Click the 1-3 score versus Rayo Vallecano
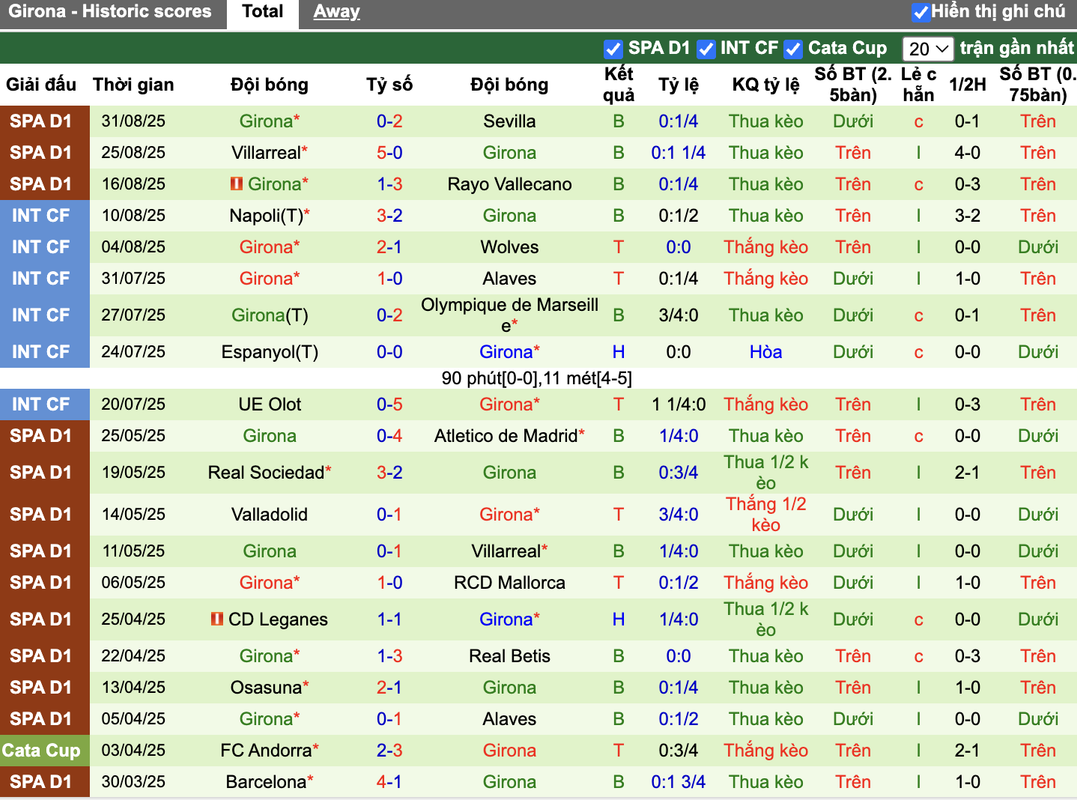The width and height of the screenshot is (1077, 800). point(389,184)
